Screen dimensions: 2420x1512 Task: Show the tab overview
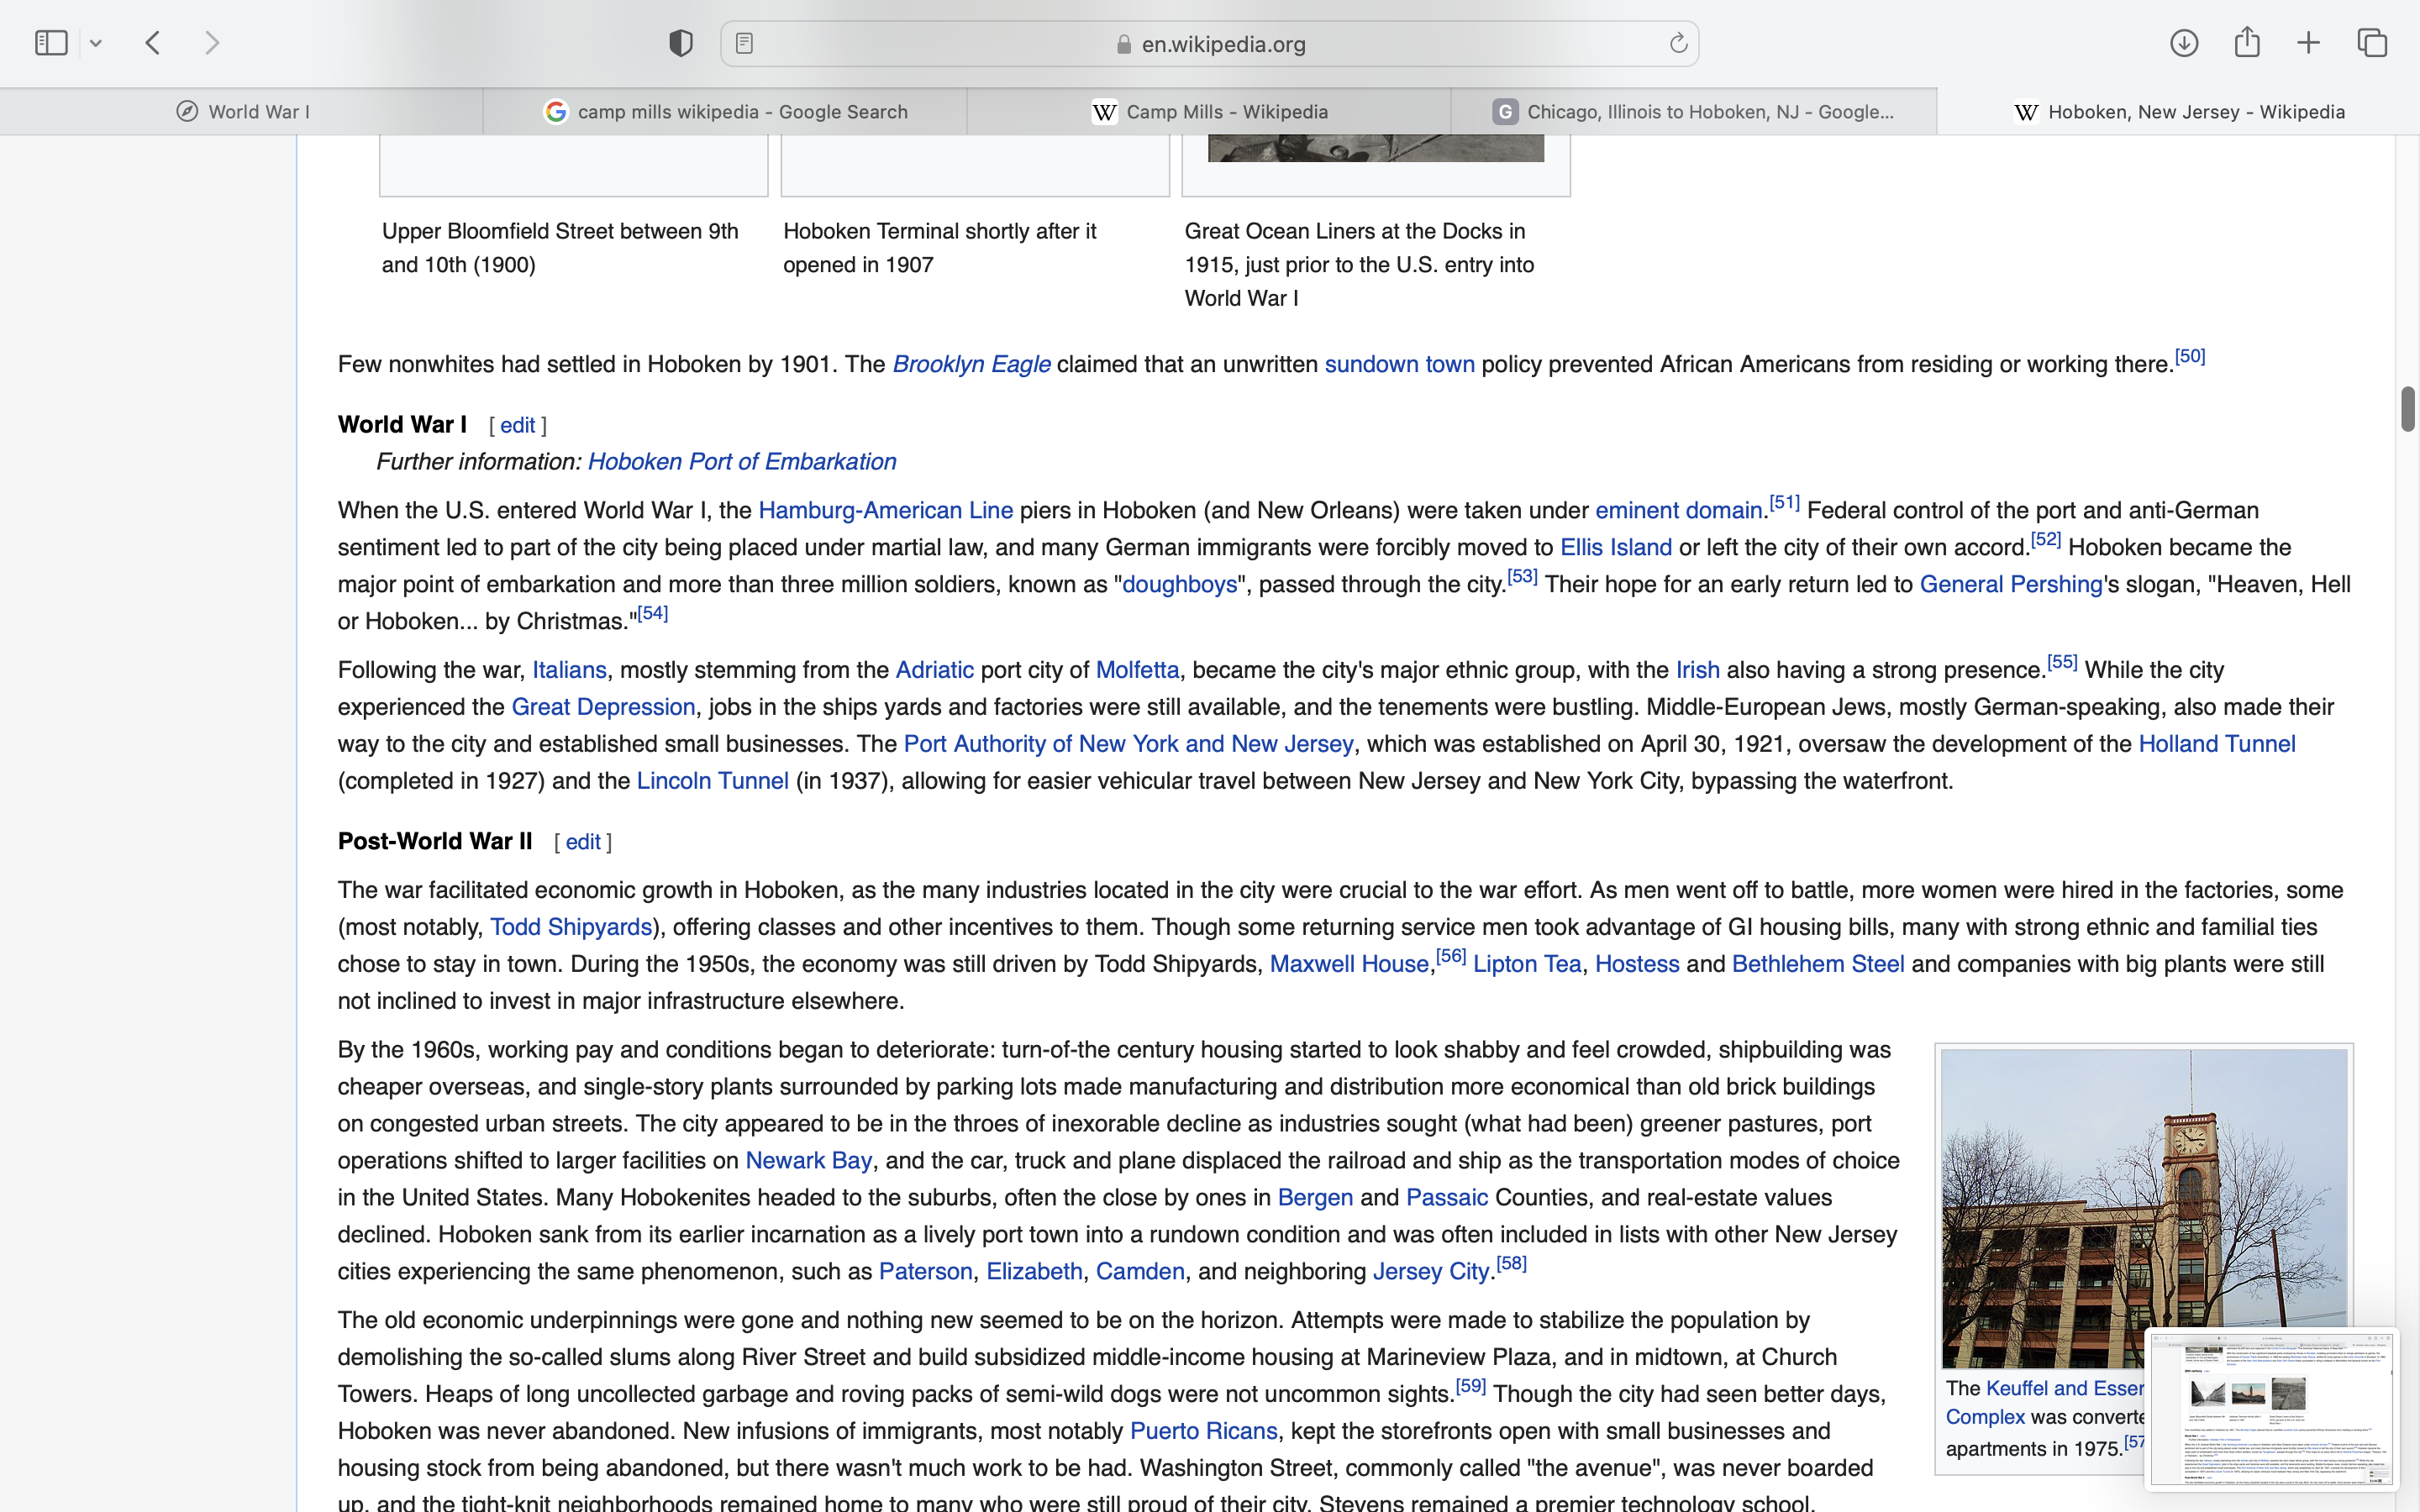tap(2372, 43)
